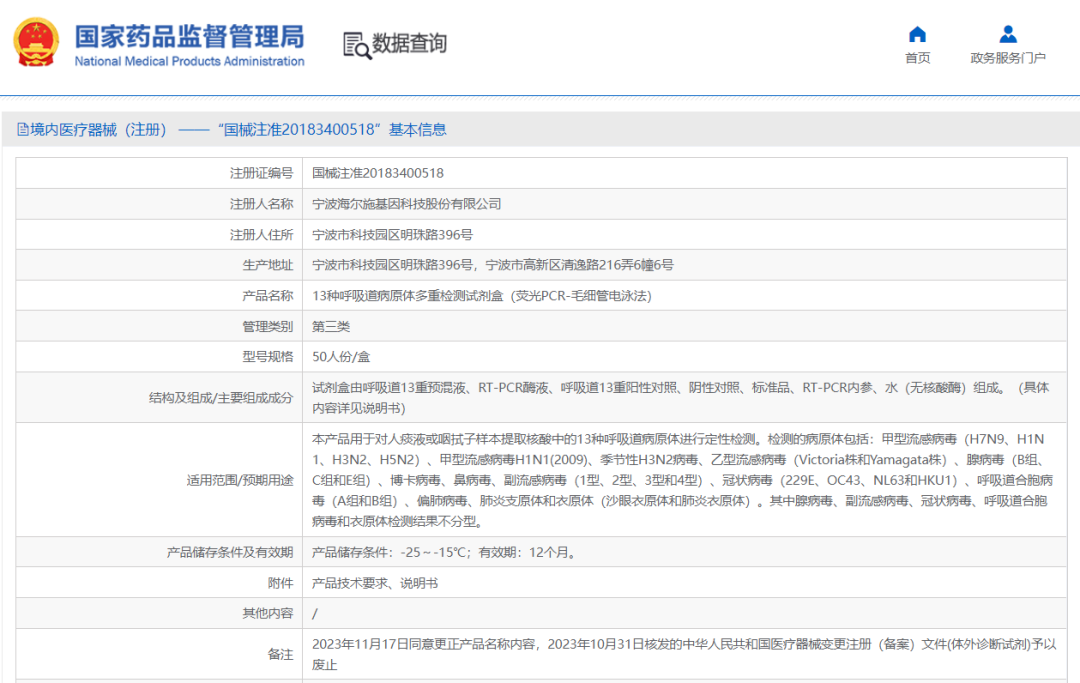1080x683 pixels.
Task: Click the 产品技术要求、说明书 attachment text
Action: coord(374,583)
